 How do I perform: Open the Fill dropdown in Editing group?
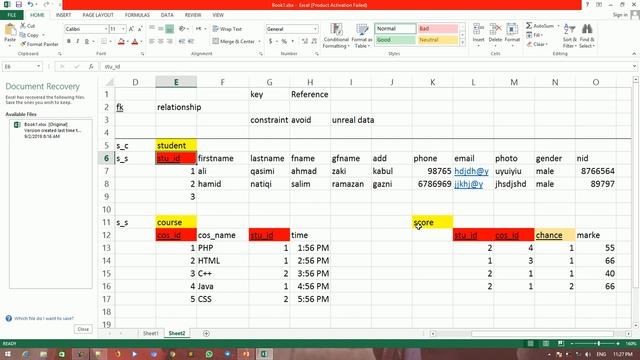coord(535,35)
